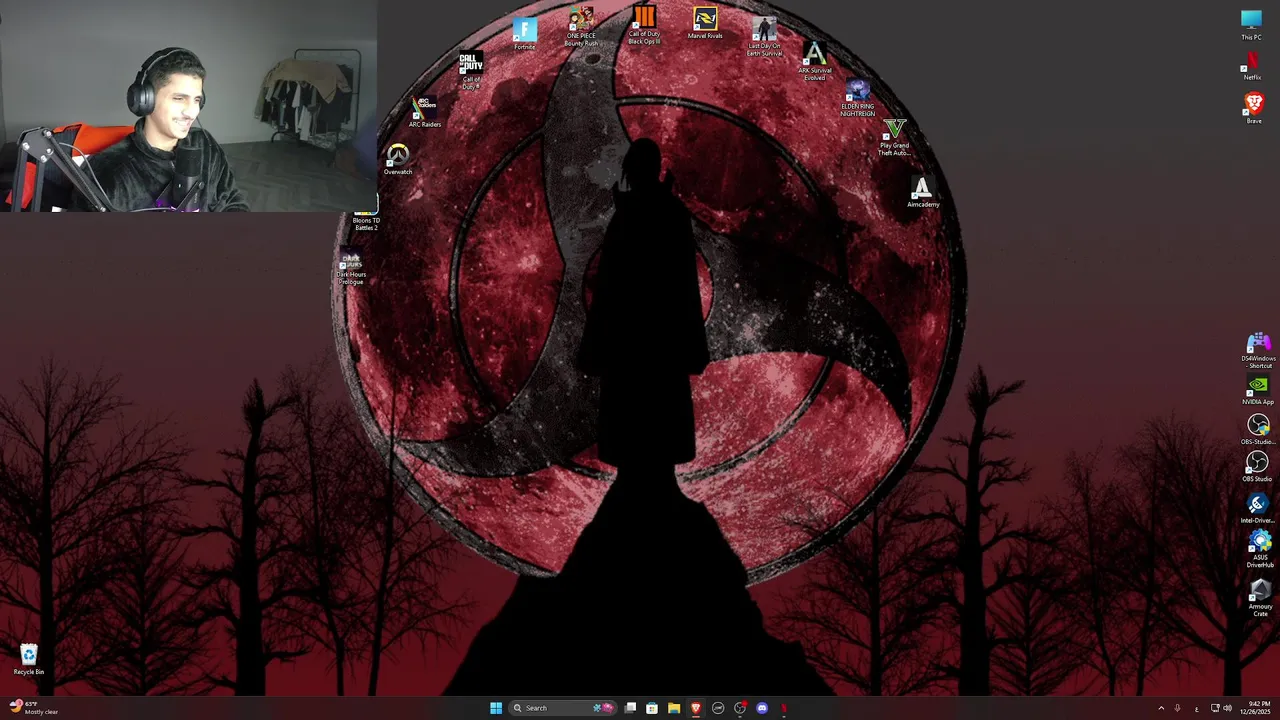Select the ARC Raiders shortcut

pyautogui.click(x=425, y=112)
